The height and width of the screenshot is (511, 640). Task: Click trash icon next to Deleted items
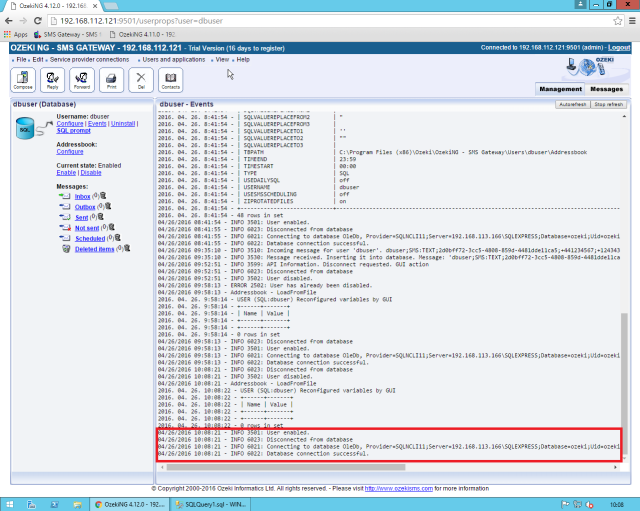pyautogui.click(x=127, y=248)
